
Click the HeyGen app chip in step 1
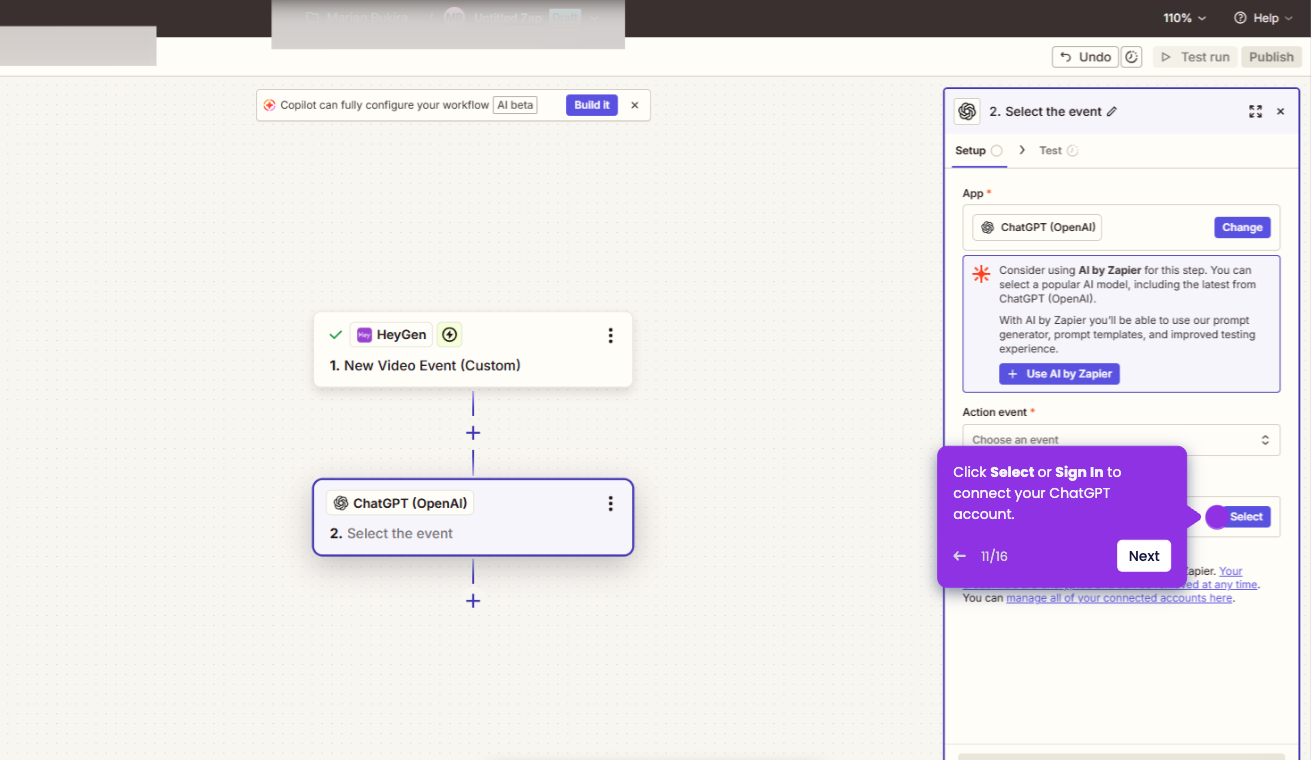(392, 335)
